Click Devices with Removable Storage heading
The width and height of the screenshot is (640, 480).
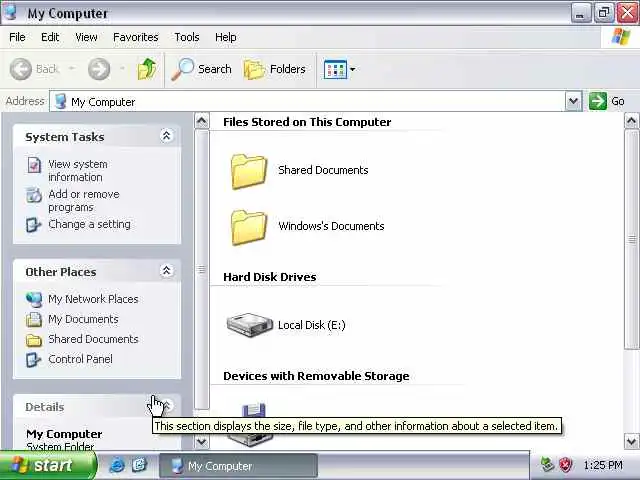point(316,376)
